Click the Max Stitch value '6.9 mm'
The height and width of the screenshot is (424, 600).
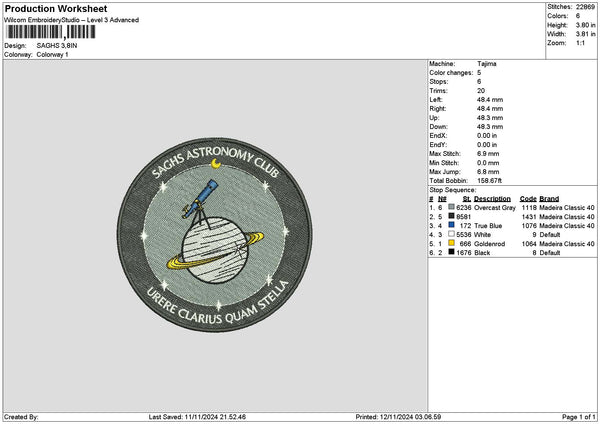pyautogui.click(x=488, y=153)
